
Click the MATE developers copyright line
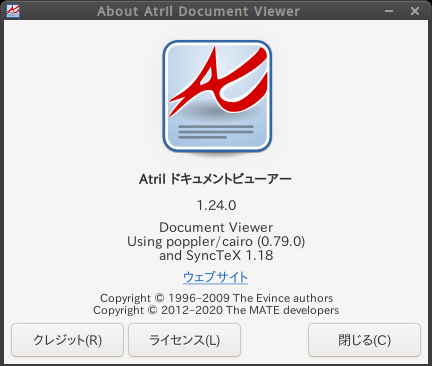pyautogui.click(x=216, y=310)
